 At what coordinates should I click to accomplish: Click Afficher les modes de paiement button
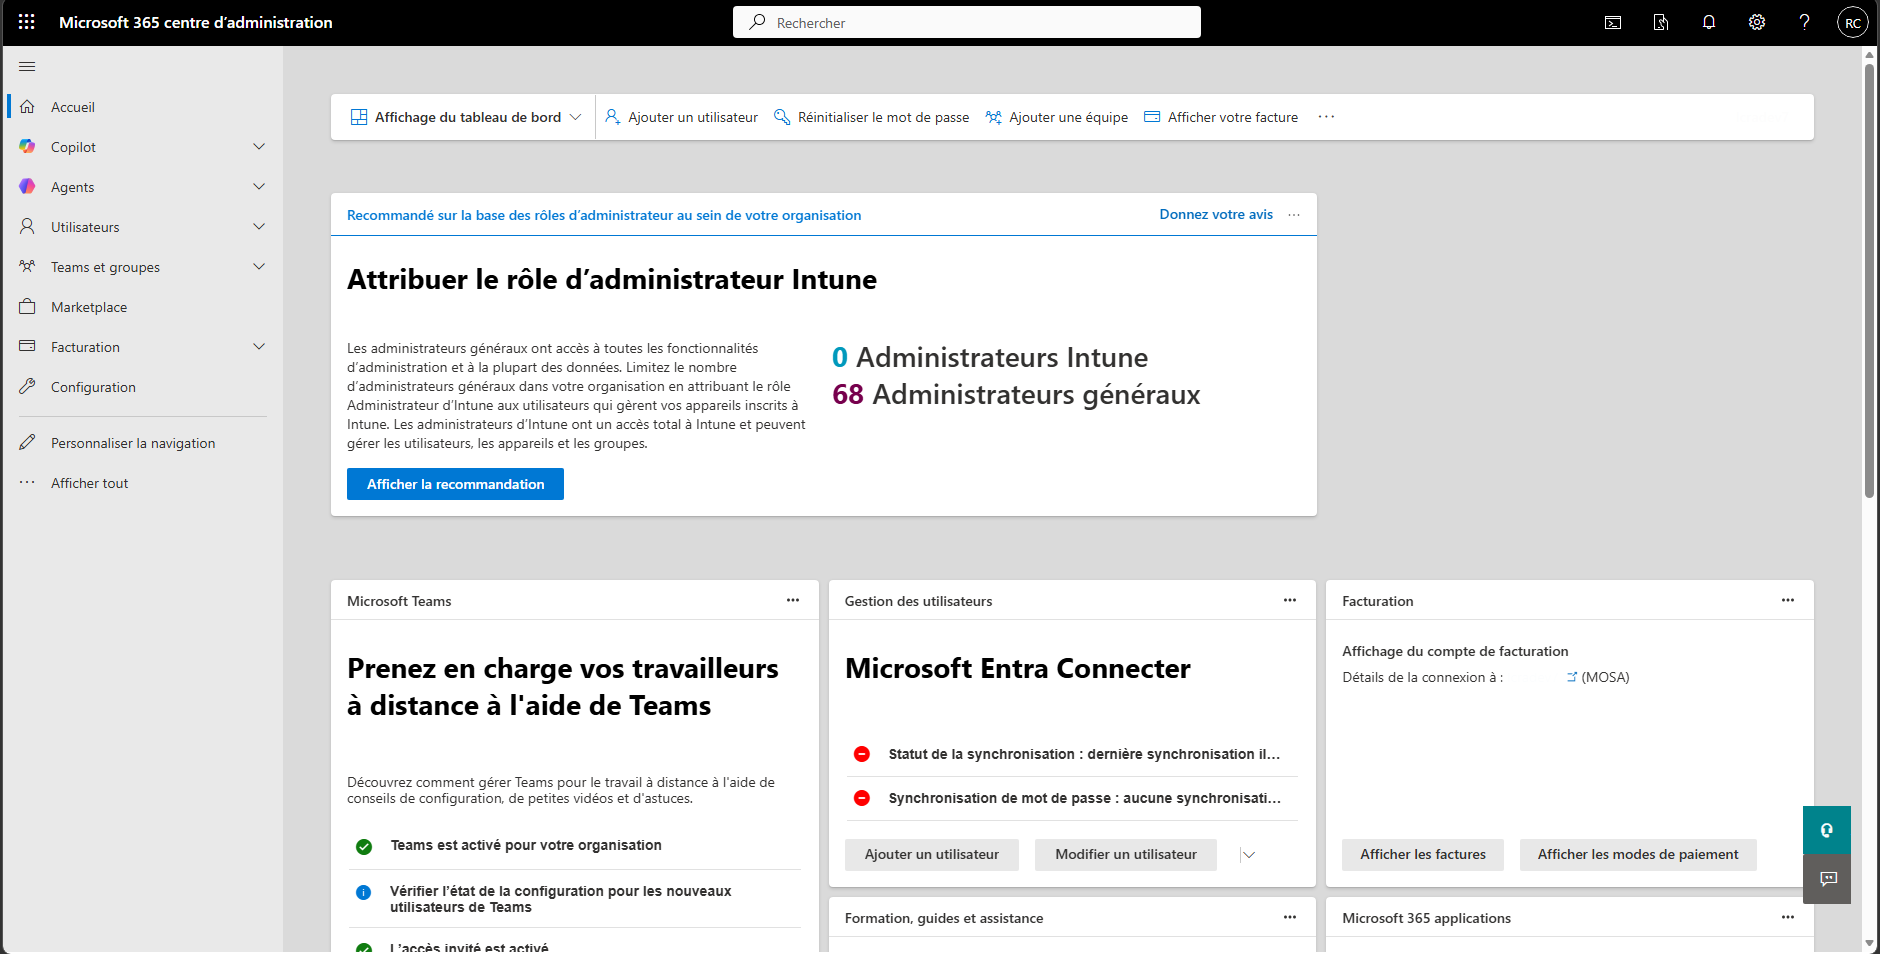(1638, 855)
